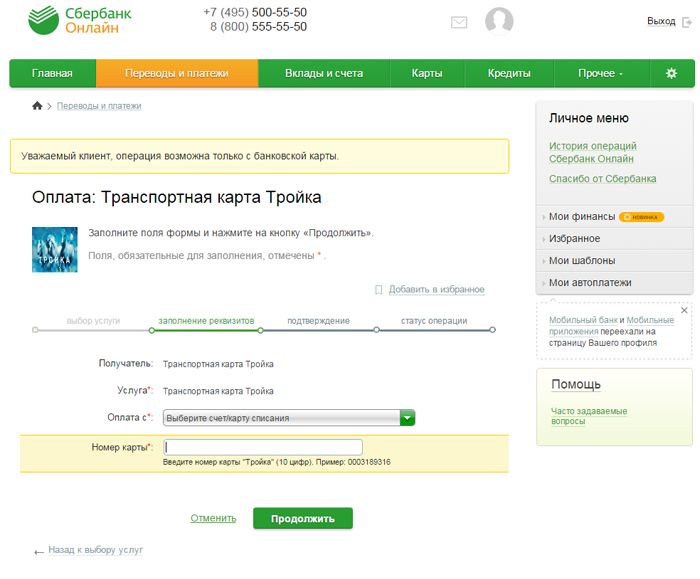Open the Карты tab

click(427, 73)
